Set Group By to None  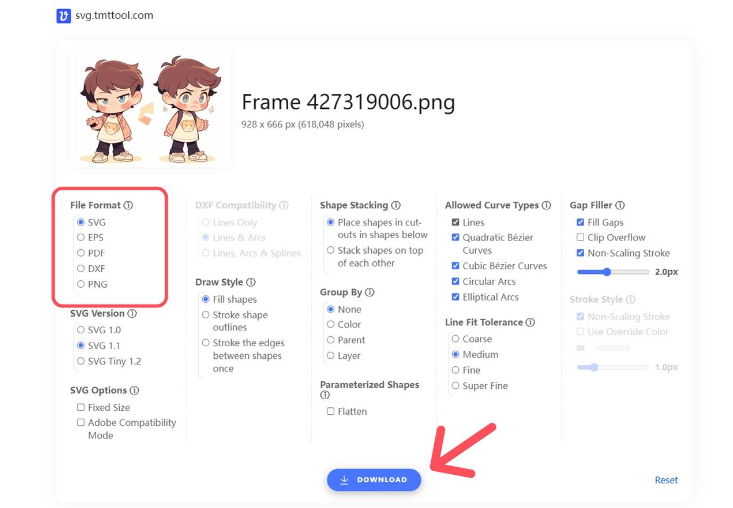click(331, 309)
